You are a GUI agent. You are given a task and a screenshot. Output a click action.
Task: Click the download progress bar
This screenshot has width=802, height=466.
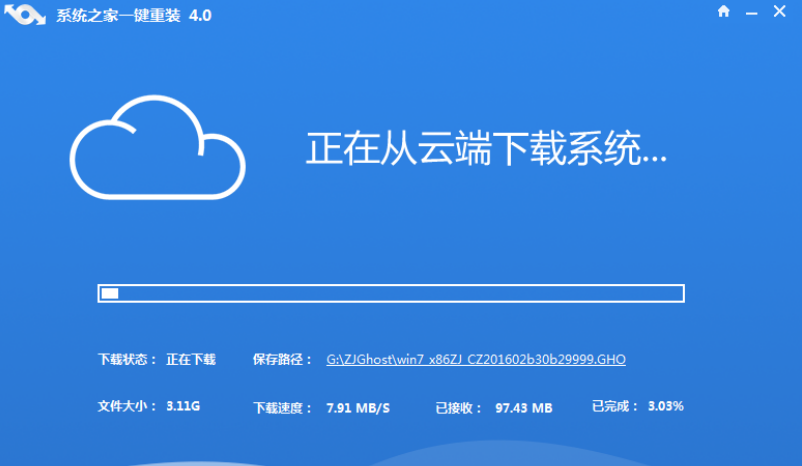pyautogui.click(x=391, y=293)
